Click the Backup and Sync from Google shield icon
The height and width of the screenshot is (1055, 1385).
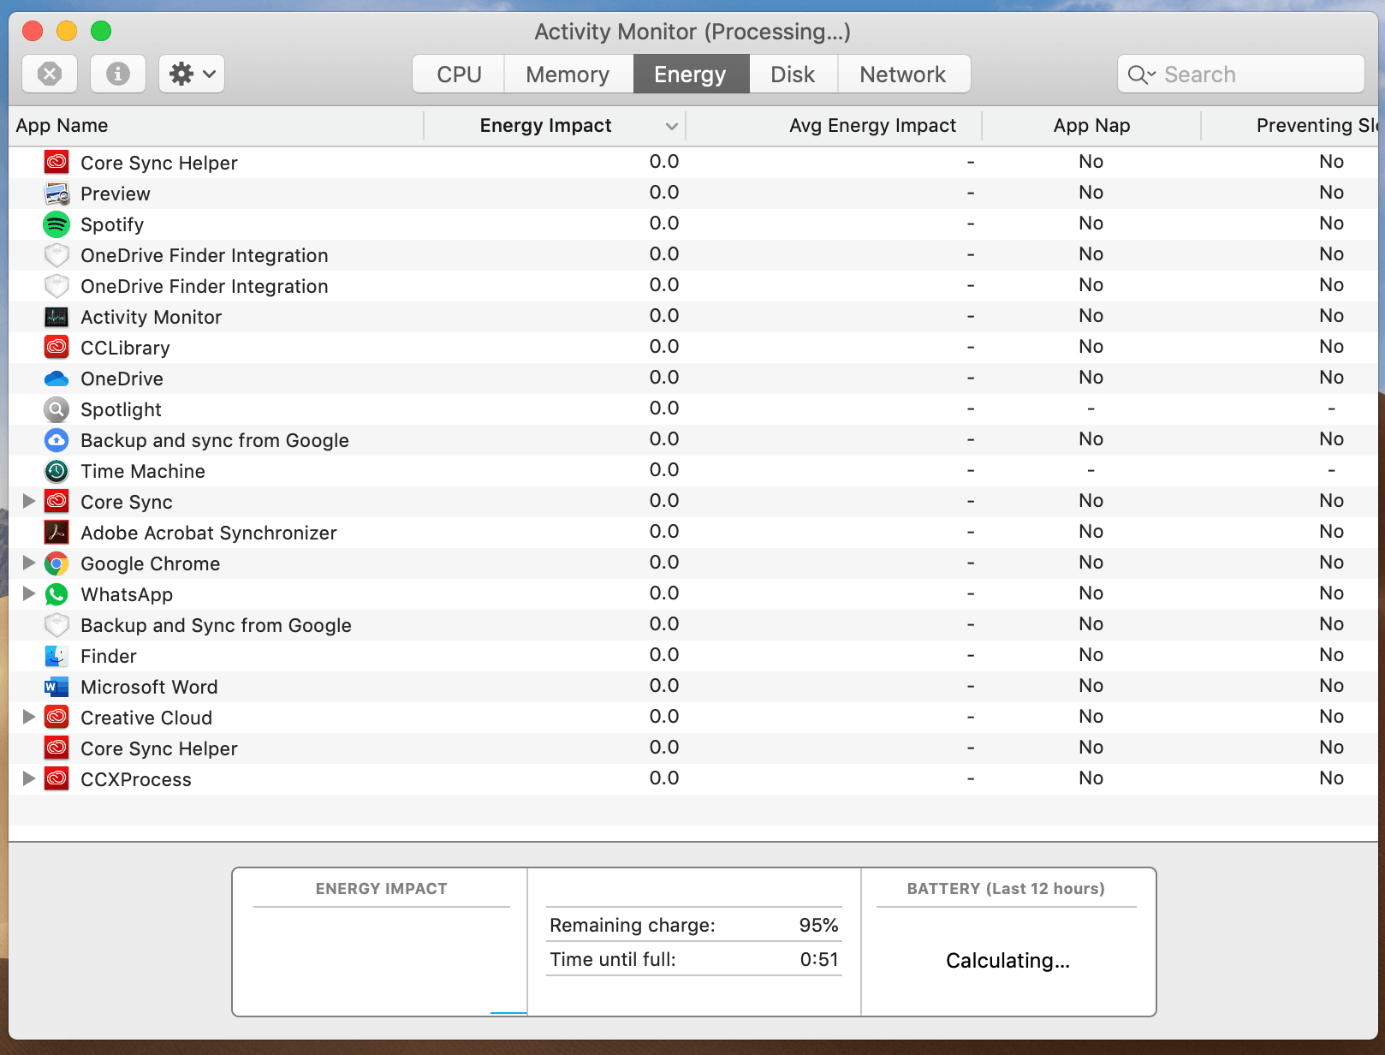[57, 625]
